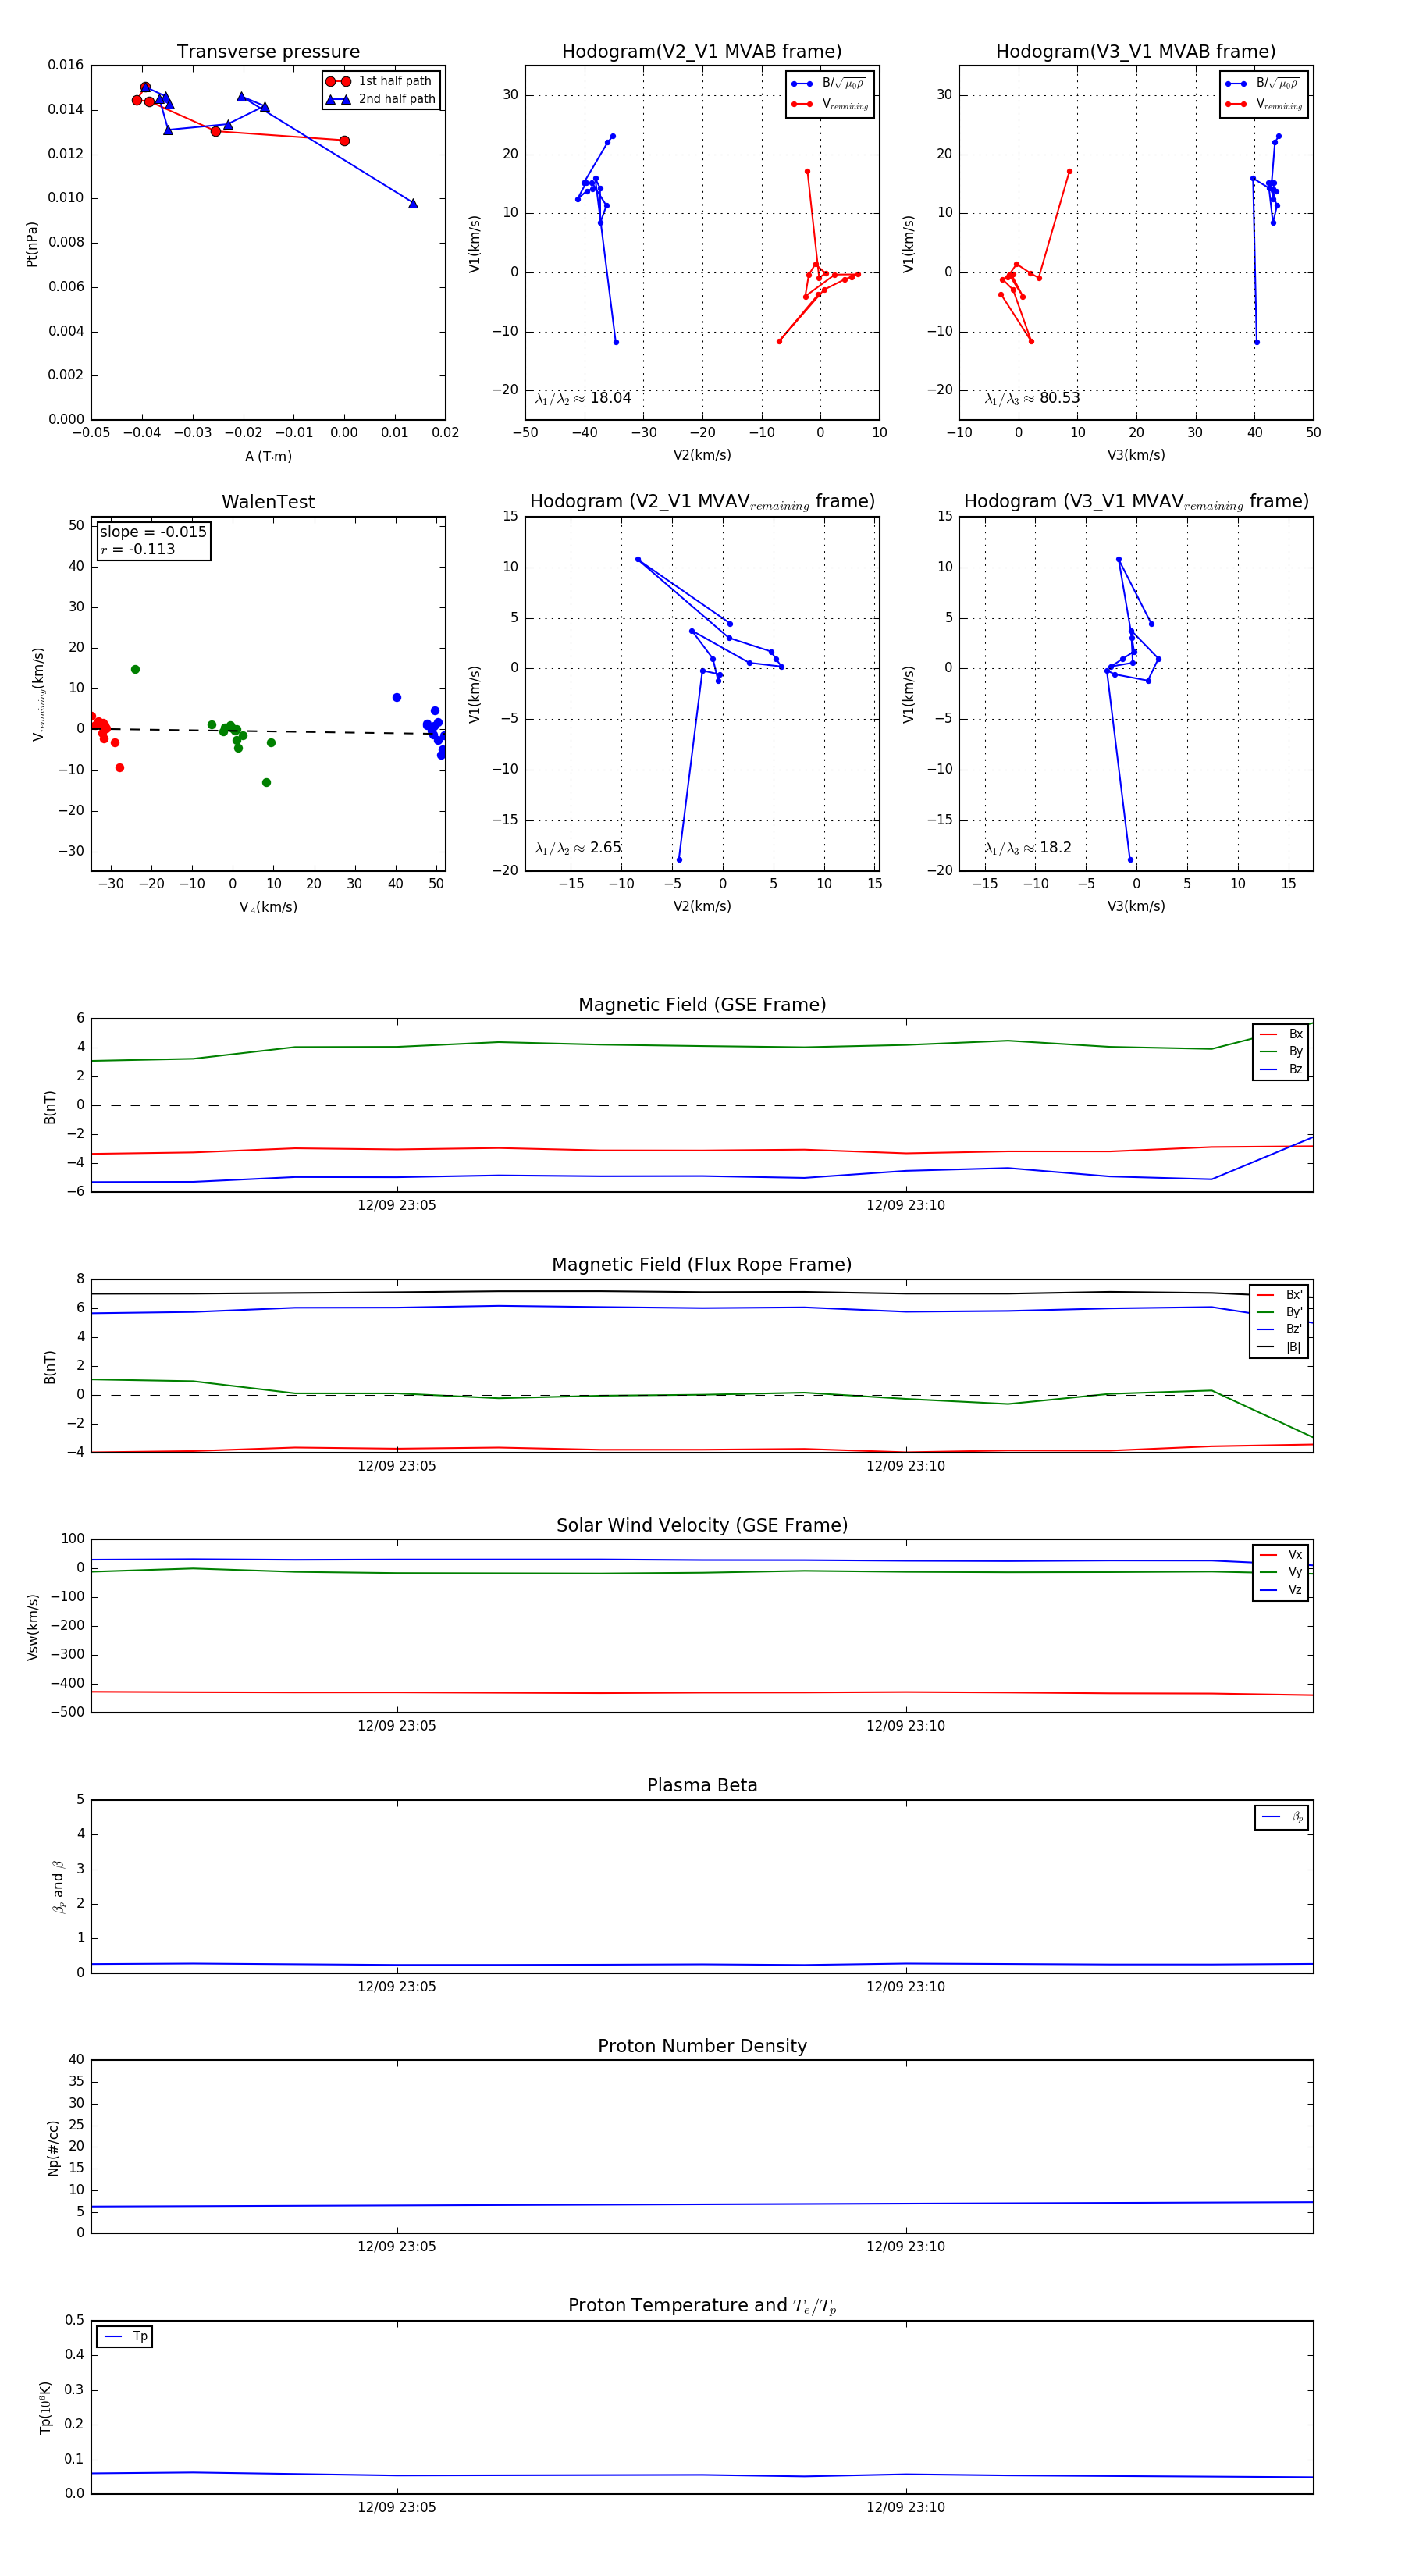Click the 'Tp(10^6K)' axis label
This screenshot has height=2576, width=1405.
click(x=45, y=2407)
